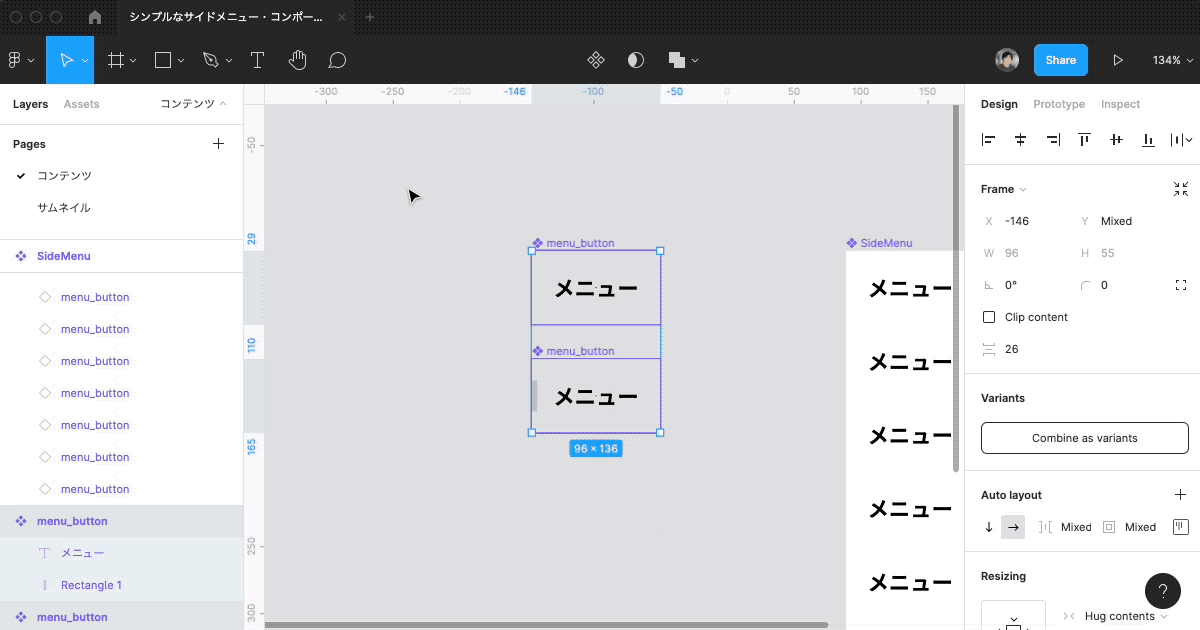Switch to the Prototype tab
The height and width of the screenshot is (630, 1200).
[x=1058, y=104]
